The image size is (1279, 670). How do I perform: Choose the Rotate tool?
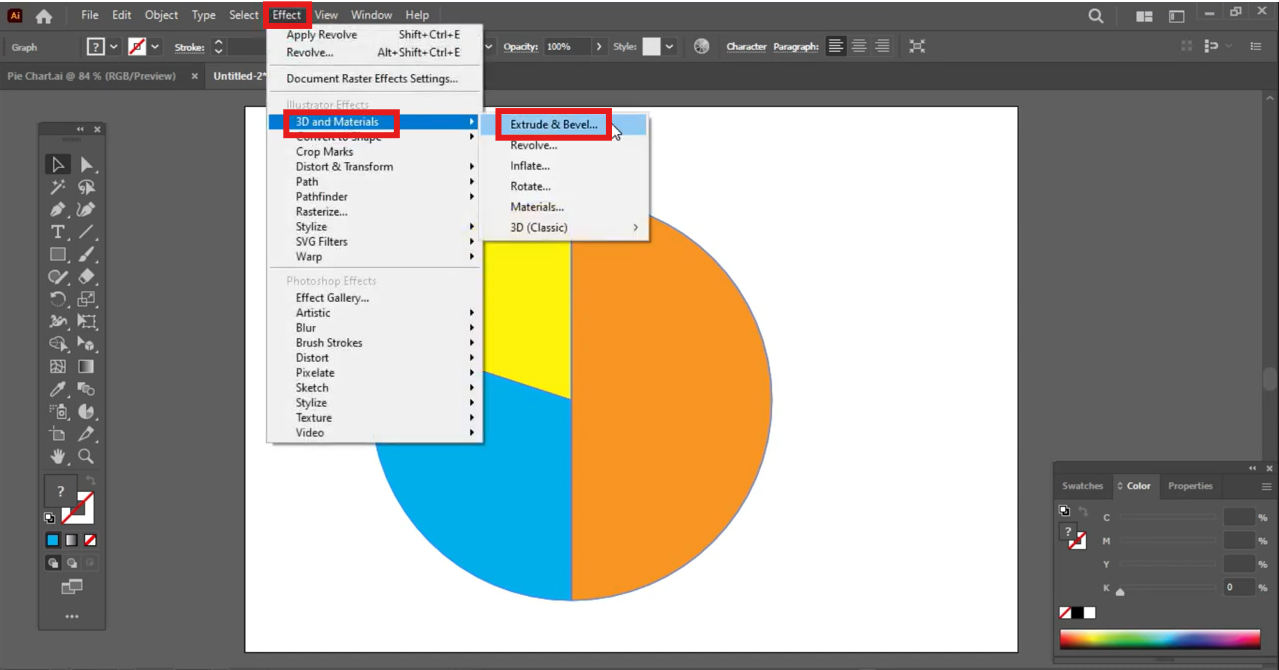tap(58, 299)
